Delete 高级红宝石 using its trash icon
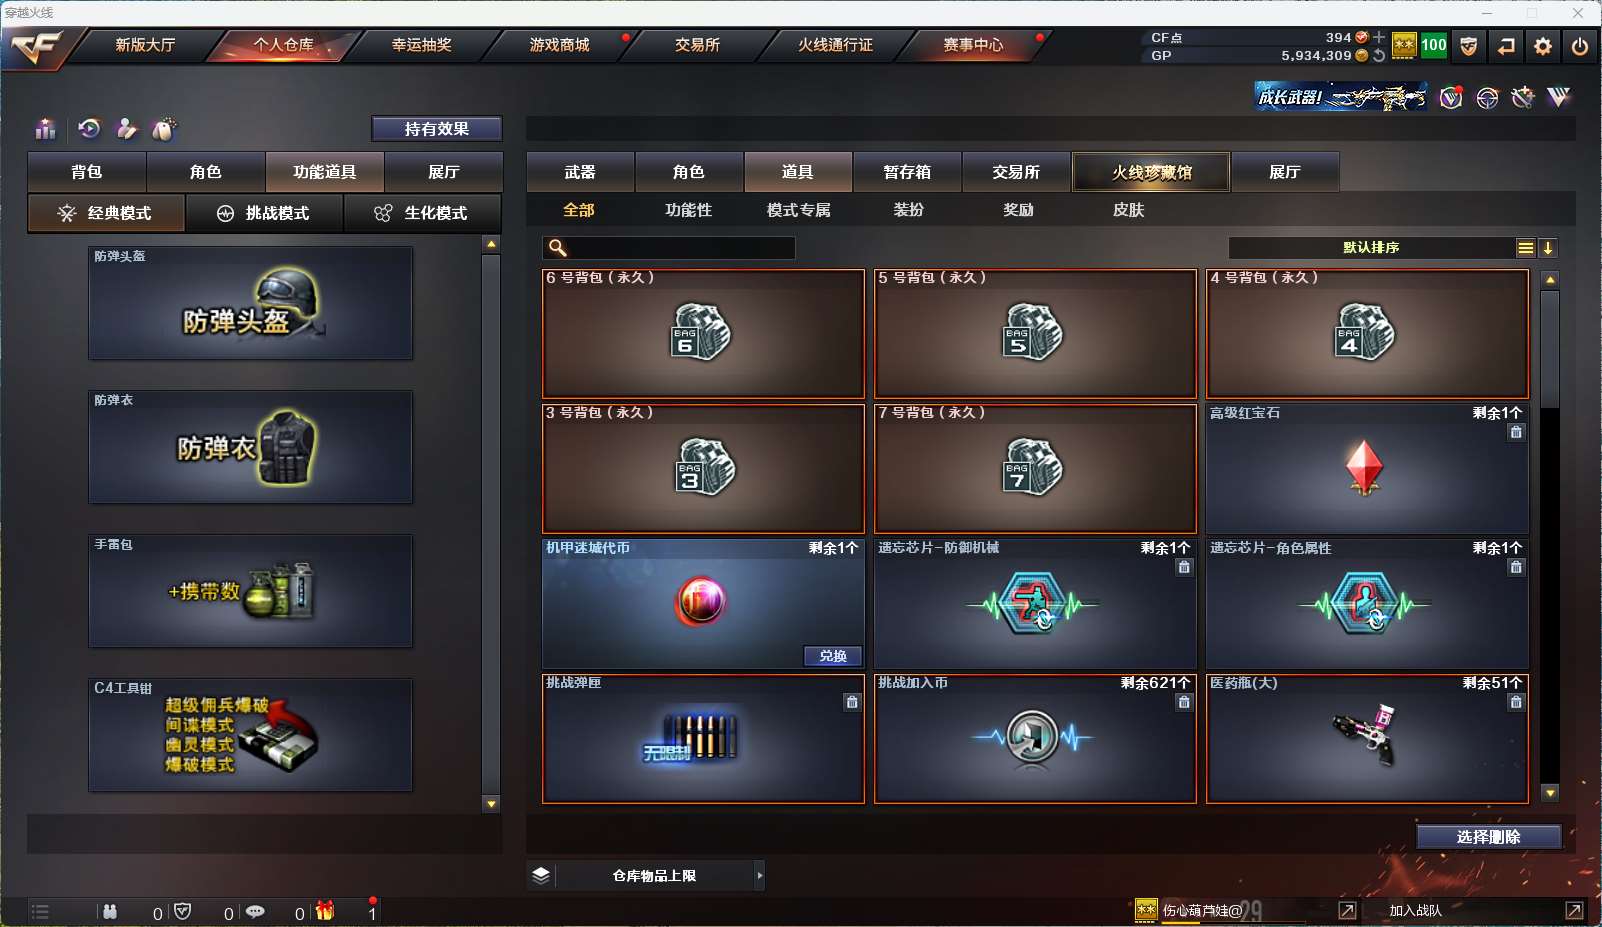Image resolution: width=1602 pixels, height=927 pixels. pyautogui.click(x=1516, y=432)
